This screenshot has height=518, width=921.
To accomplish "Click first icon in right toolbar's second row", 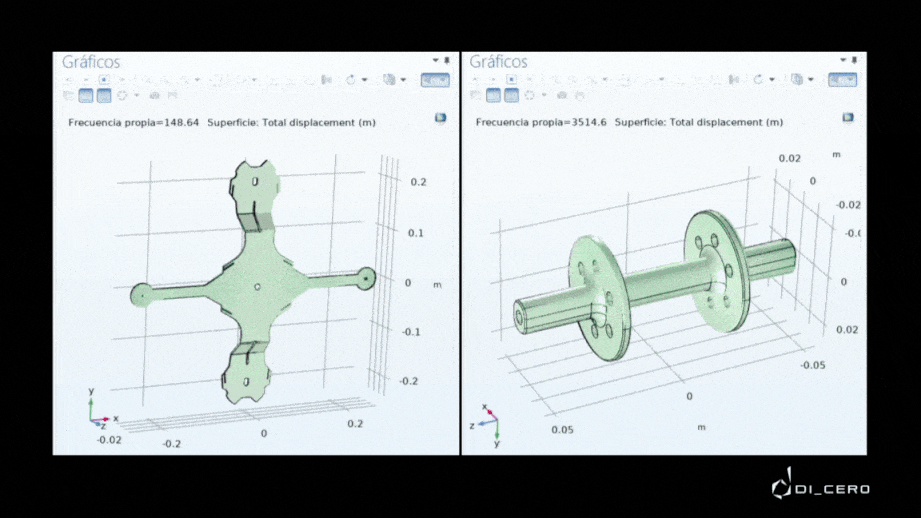I will [476, 95].
